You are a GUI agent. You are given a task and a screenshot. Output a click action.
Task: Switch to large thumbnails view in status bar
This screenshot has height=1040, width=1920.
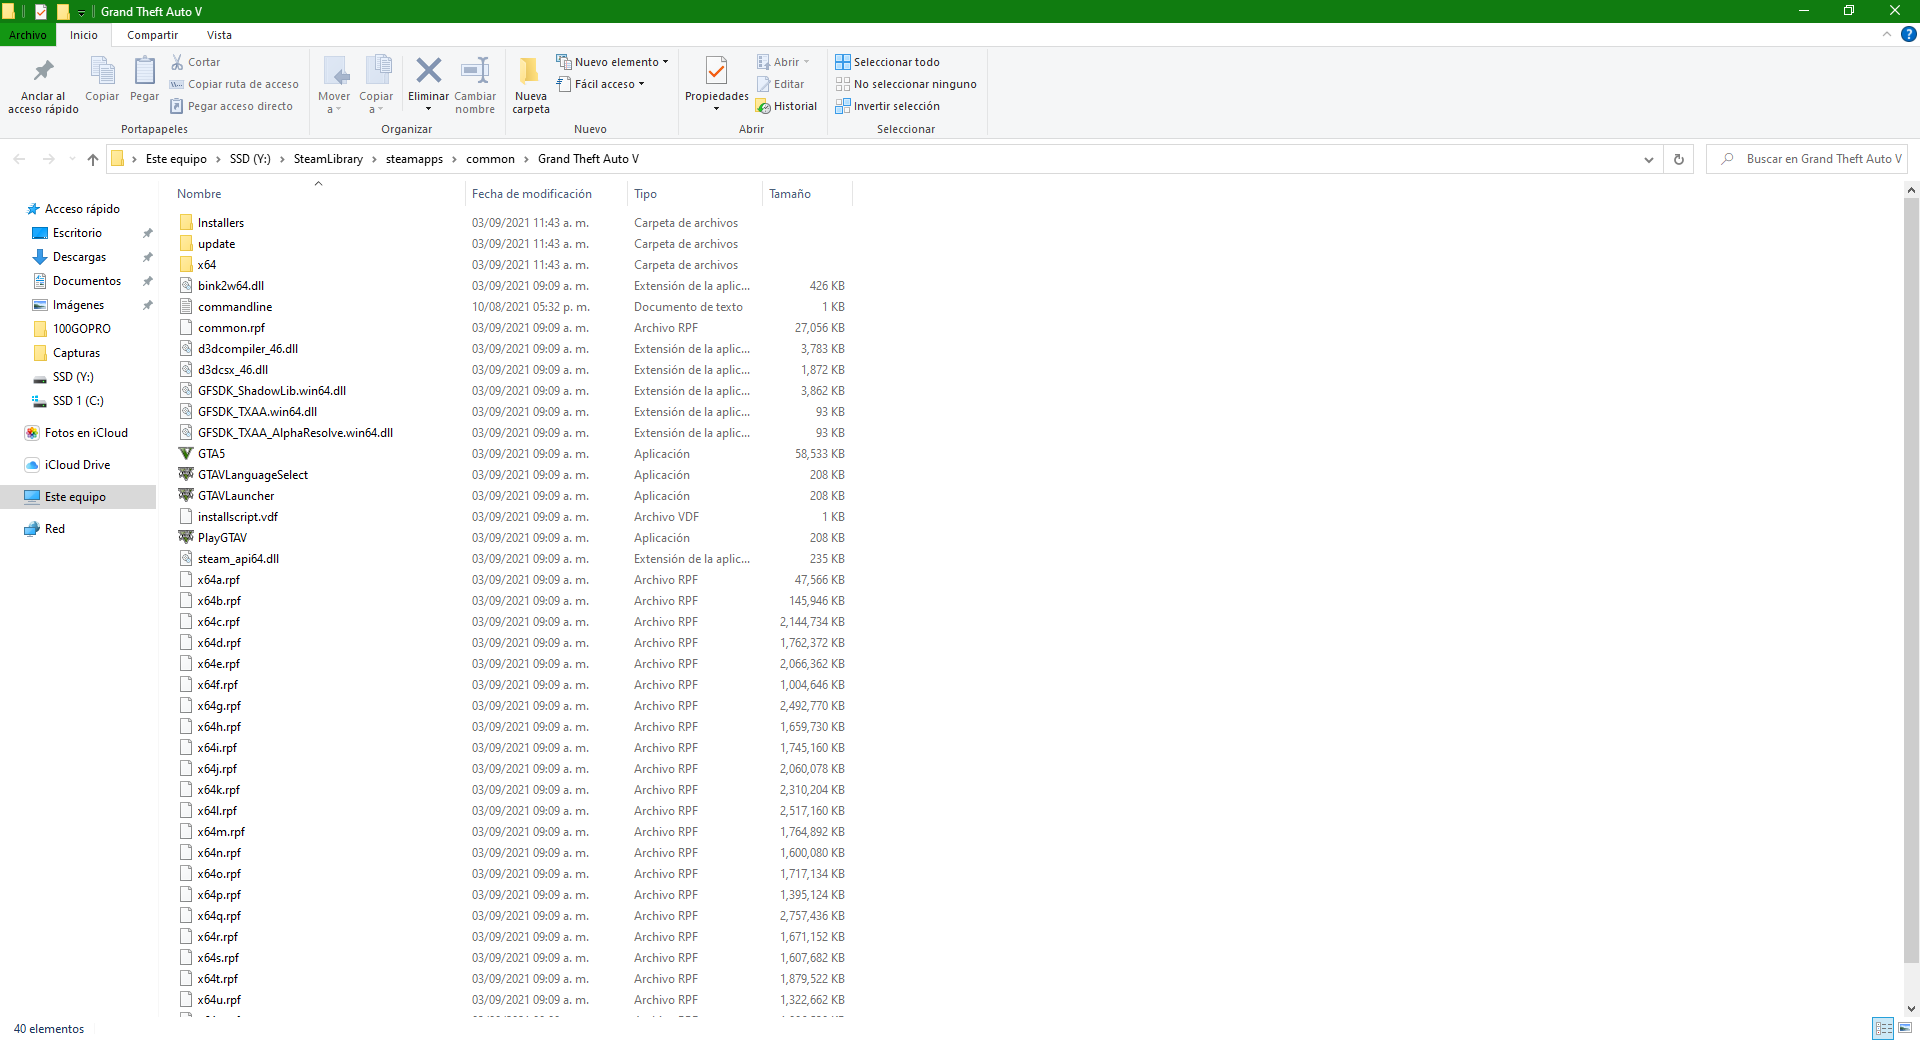point(1905,1028)
